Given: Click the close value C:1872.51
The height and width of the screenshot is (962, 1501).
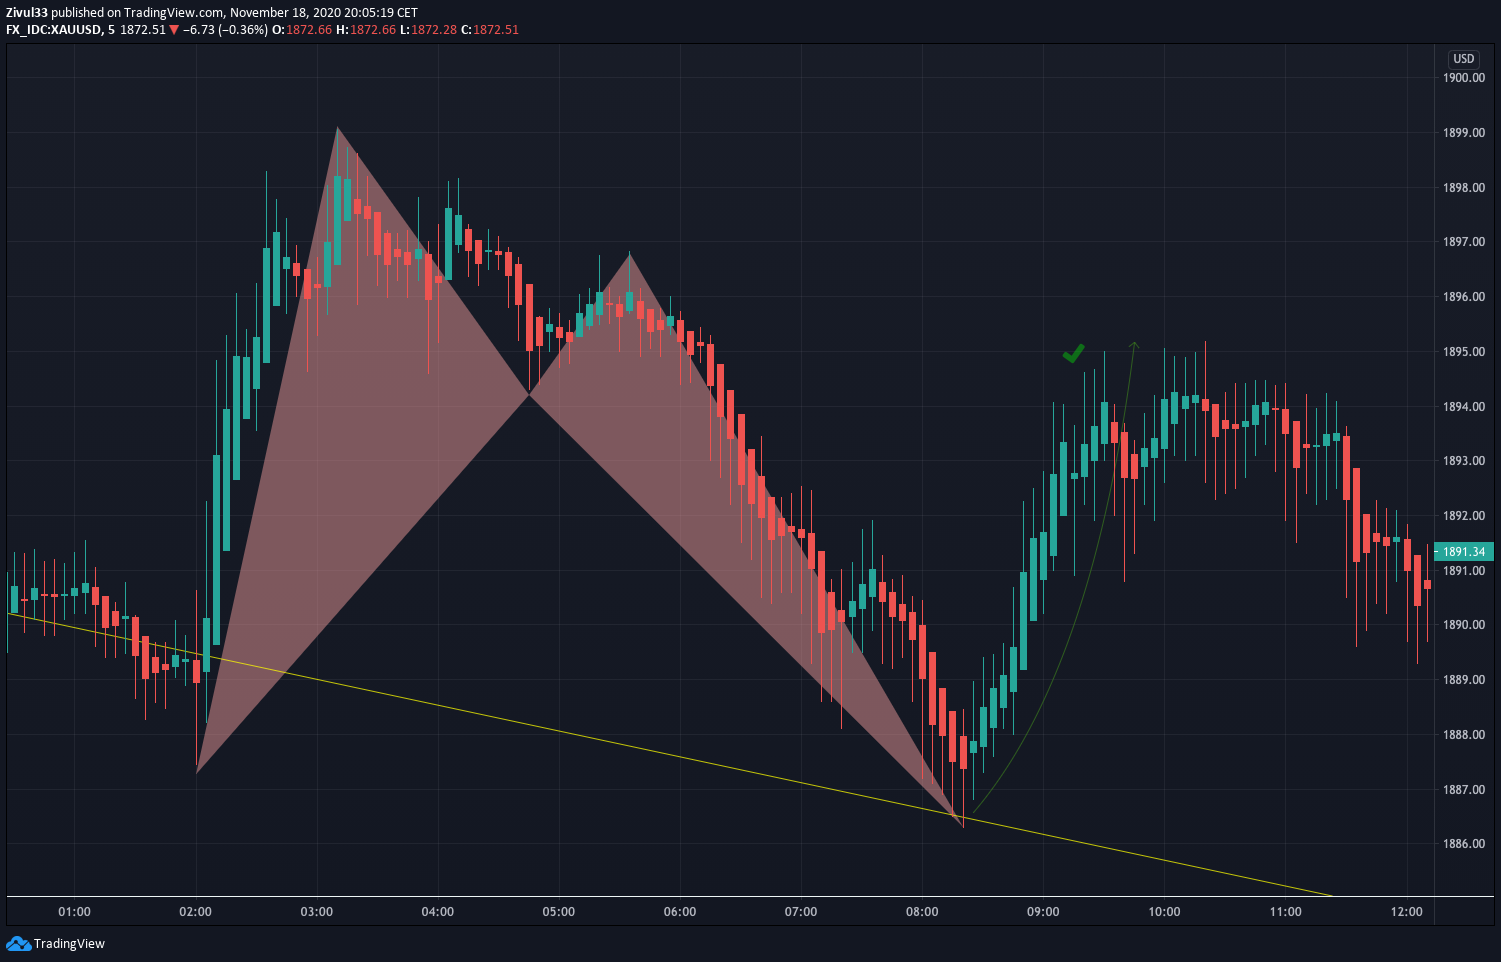Looking at the screenshot, I should [x=490, y=30].
